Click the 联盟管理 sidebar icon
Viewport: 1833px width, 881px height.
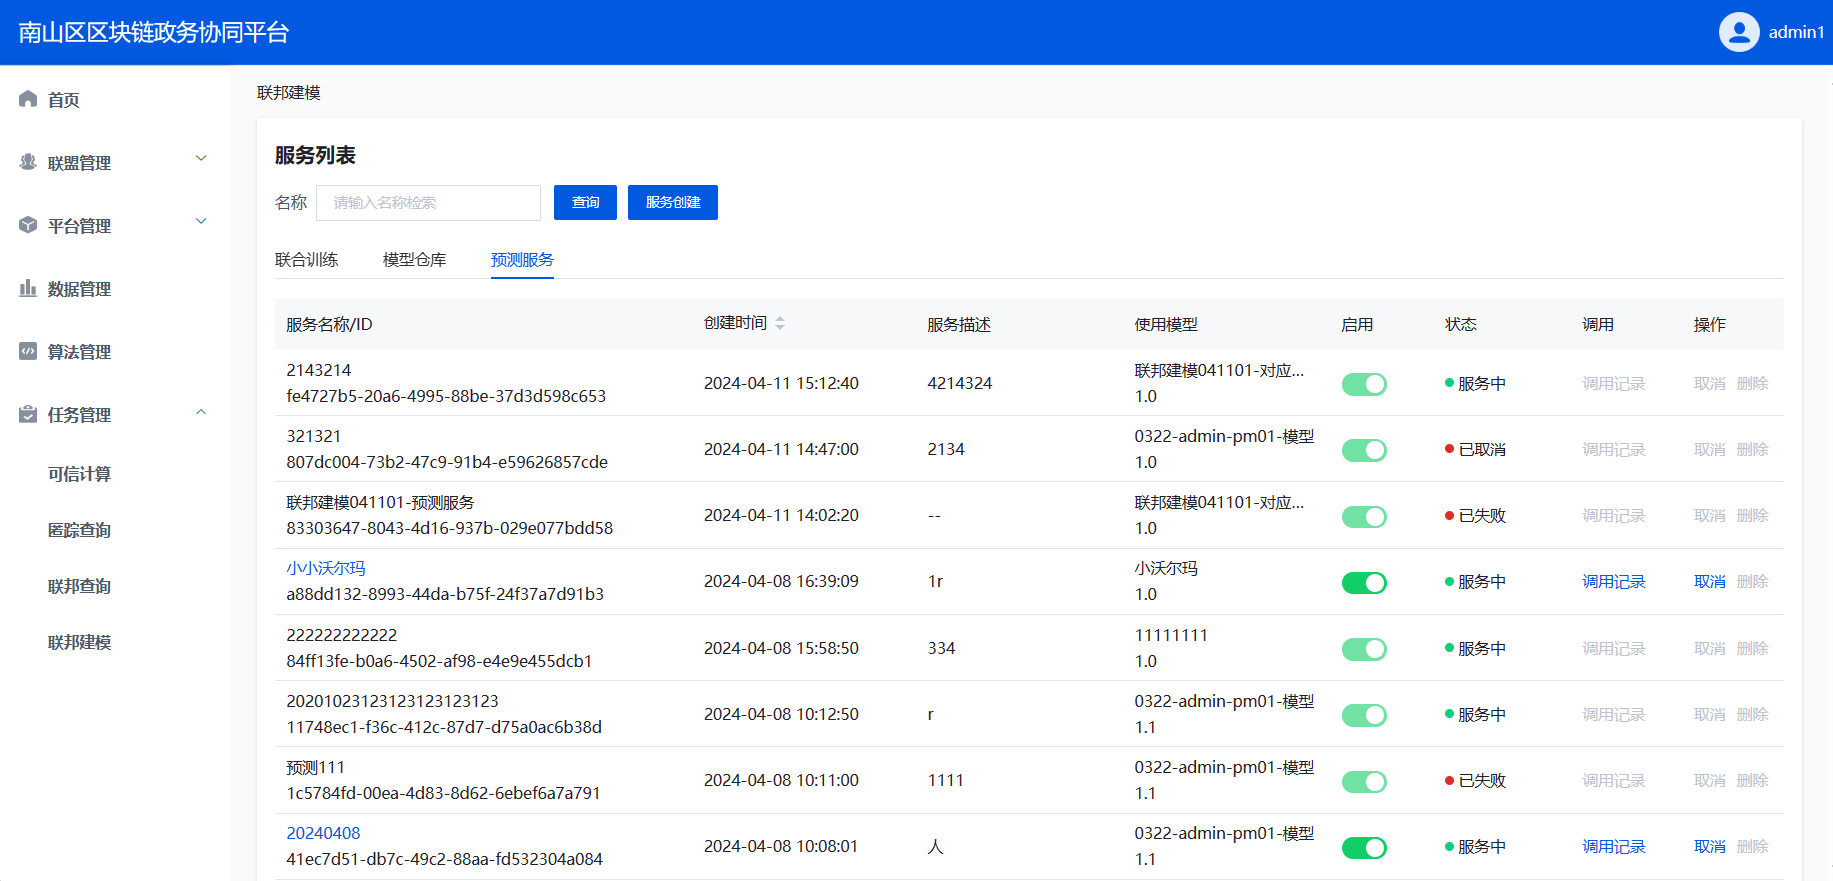point(28,162)
